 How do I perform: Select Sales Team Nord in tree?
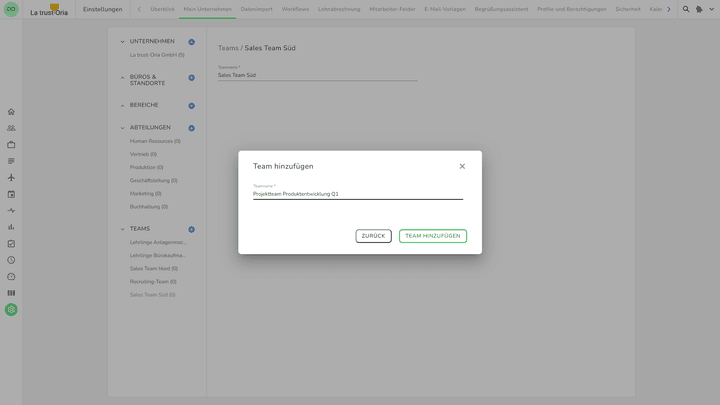pyautogui.click(x=153, y=268)
